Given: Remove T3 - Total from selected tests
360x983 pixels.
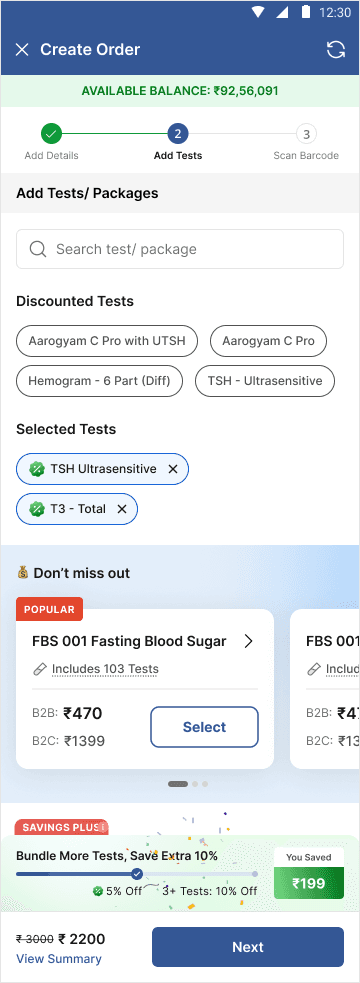Looking at the screenshot, I should pos(122,509).
